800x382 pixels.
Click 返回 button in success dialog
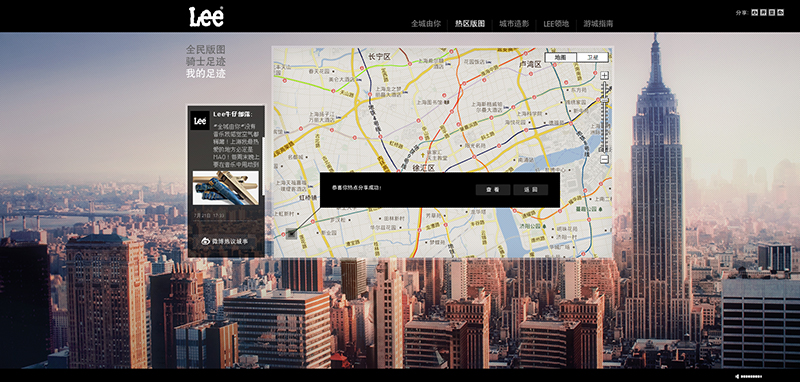[531, 190]
